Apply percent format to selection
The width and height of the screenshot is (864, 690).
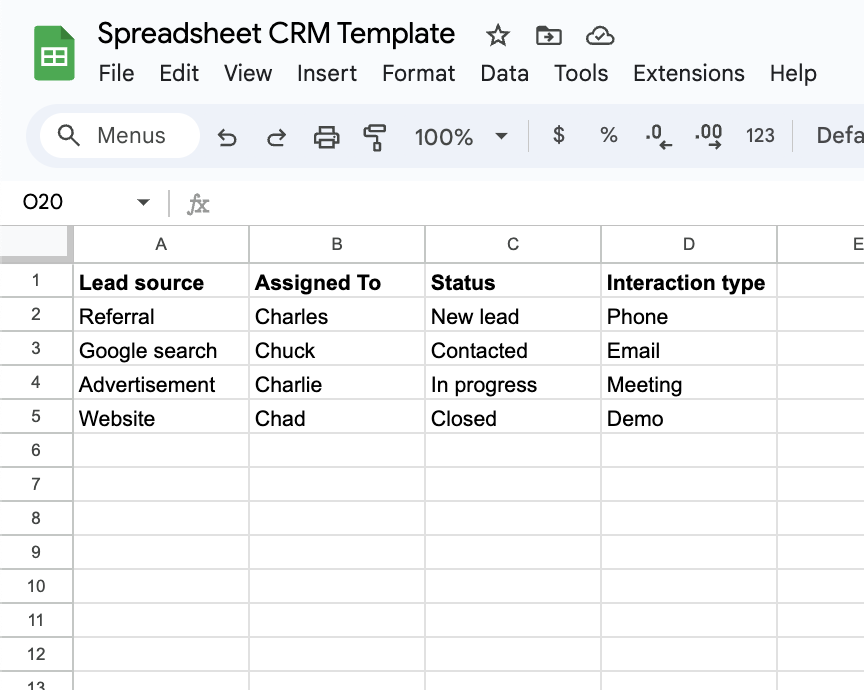pyautogui.click(x=608, y=136)
